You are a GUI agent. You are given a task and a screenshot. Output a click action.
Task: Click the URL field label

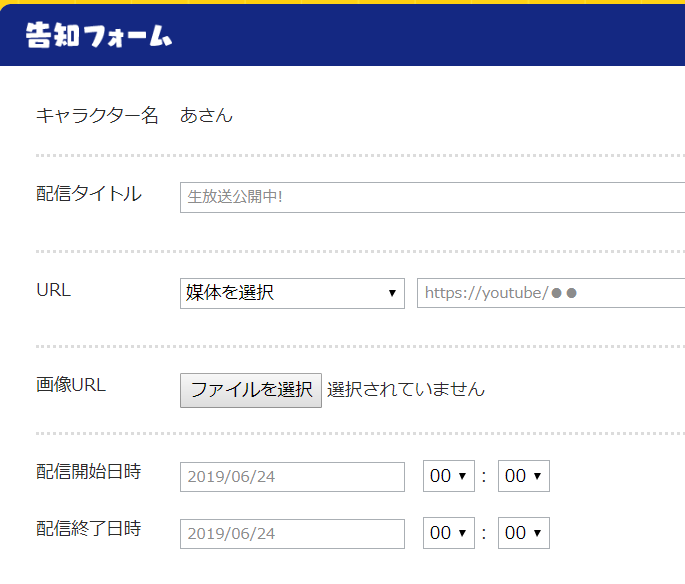53,290
